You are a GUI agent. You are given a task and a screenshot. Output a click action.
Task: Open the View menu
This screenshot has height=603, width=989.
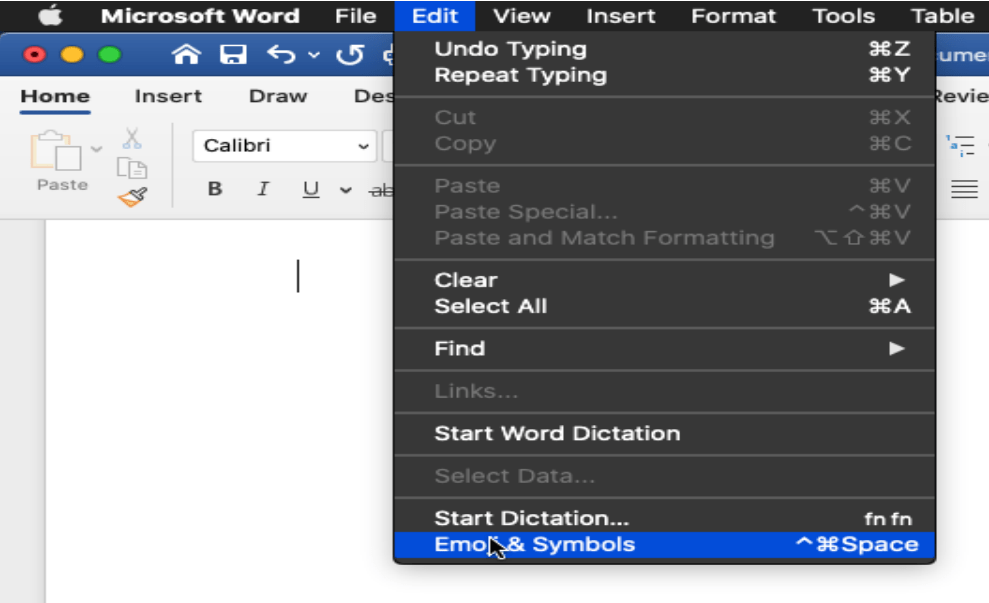point(522,15)
